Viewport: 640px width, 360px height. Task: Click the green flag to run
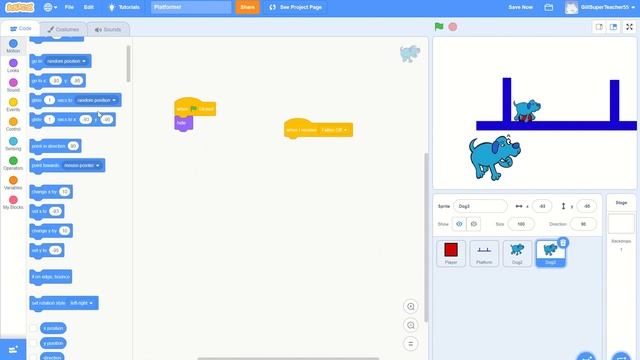pyautogui.click(x=439, y=27)
